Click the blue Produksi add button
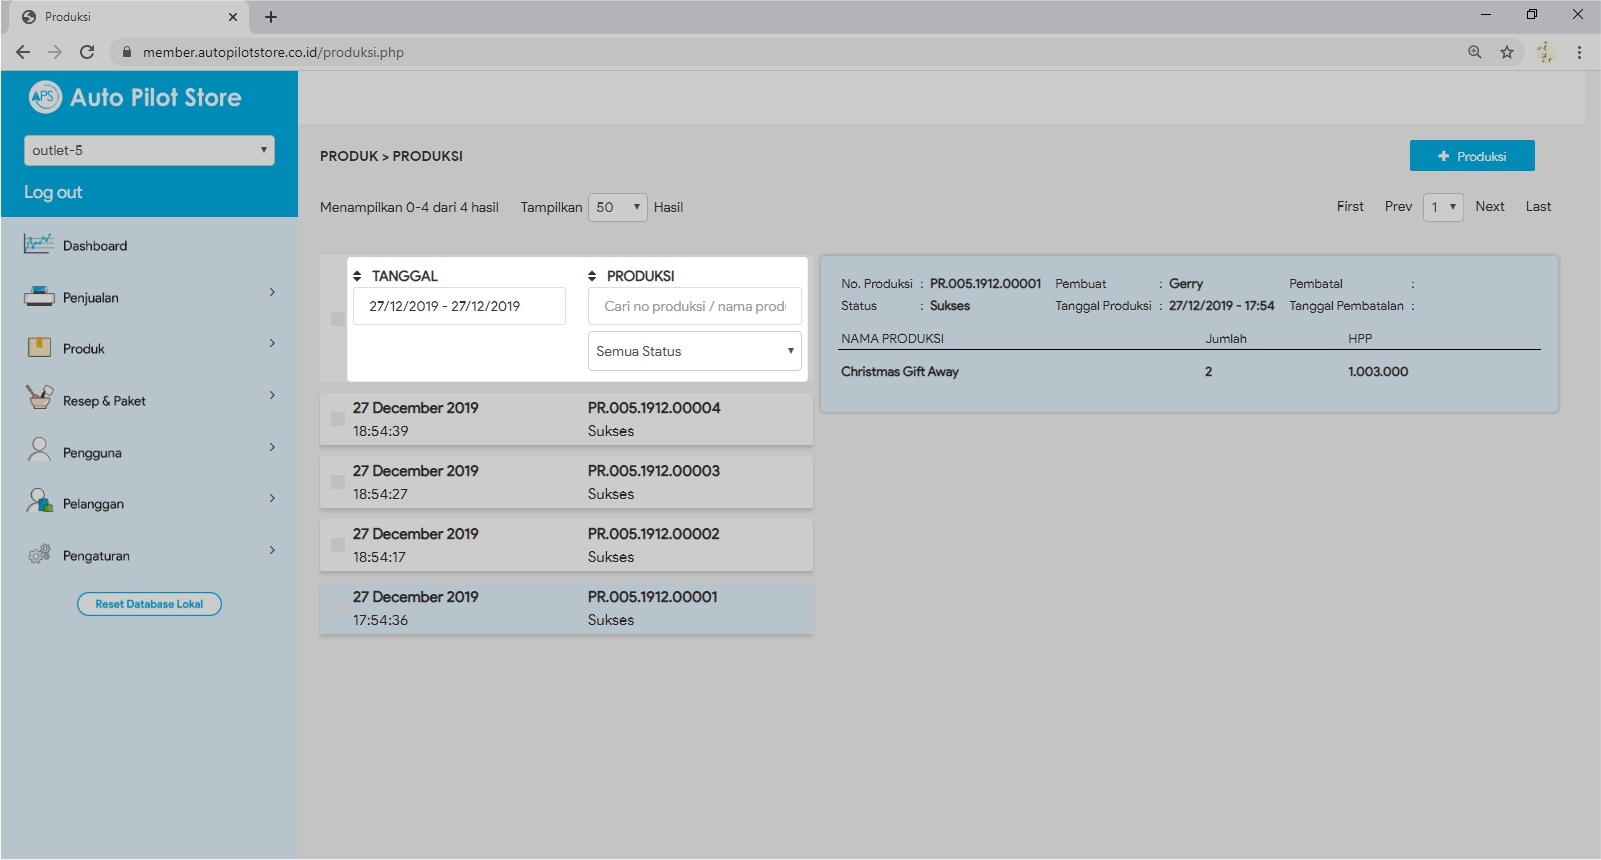The height and width of the screenshot is (860, 1601). (x=1471, y=156)
